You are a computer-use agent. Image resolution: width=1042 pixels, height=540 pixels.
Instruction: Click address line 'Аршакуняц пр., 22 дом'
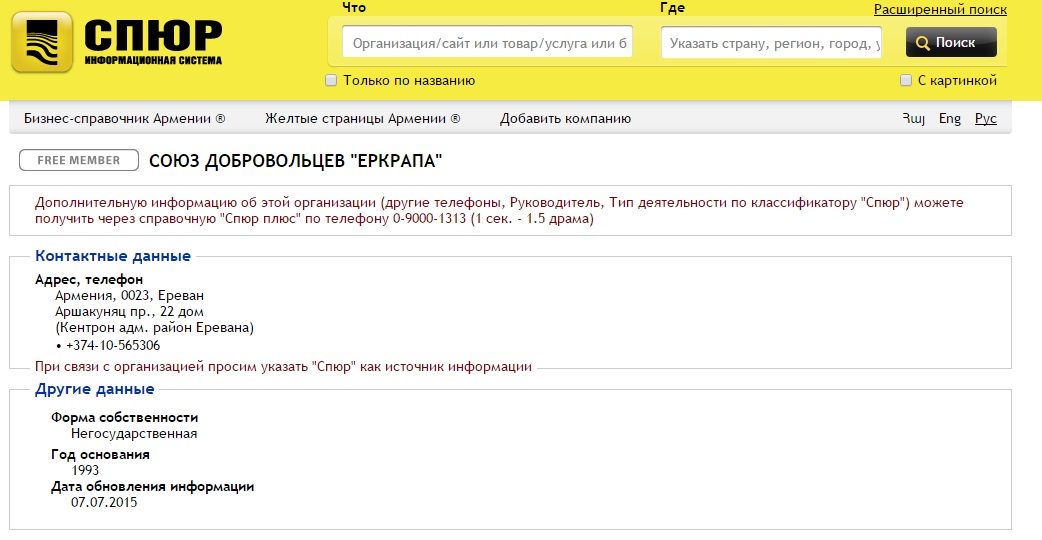click(129, 312)
